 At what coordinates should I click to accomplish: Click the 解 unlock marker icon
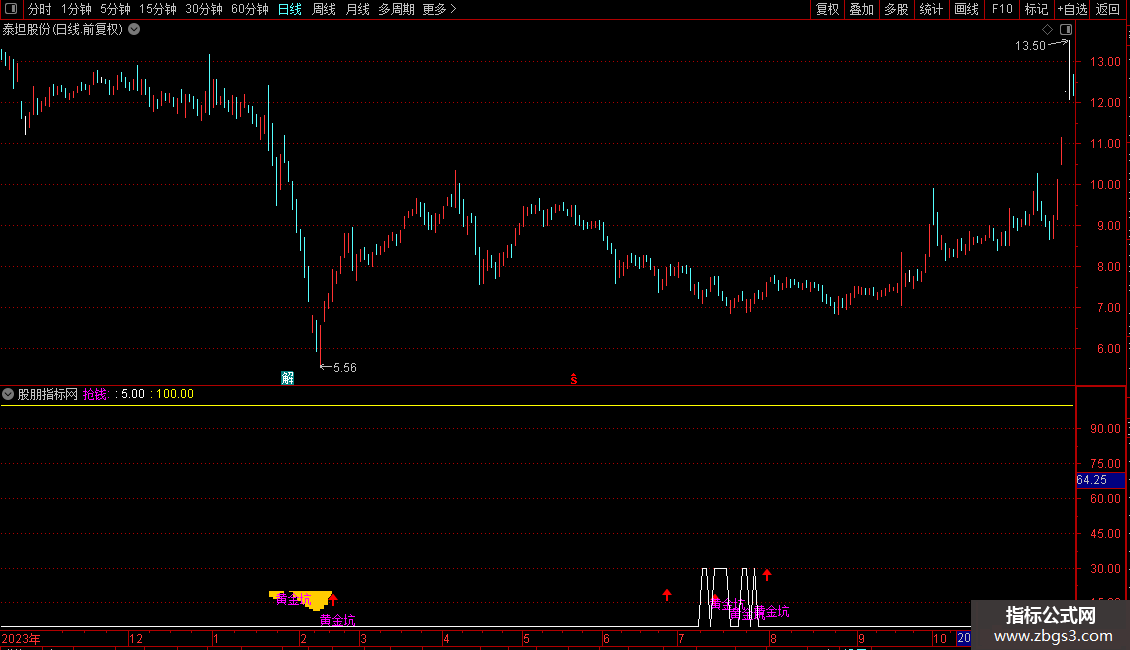[x=288, y=378]
